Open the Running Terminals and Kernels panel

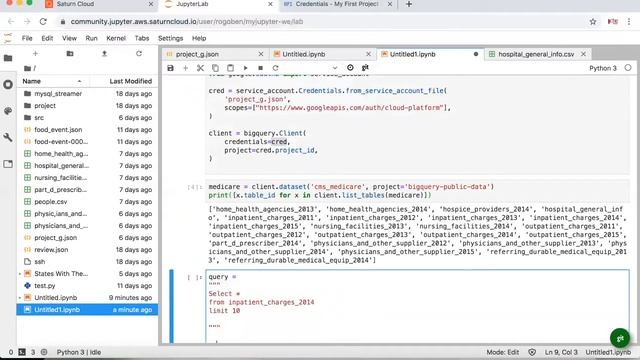[8, 84]
